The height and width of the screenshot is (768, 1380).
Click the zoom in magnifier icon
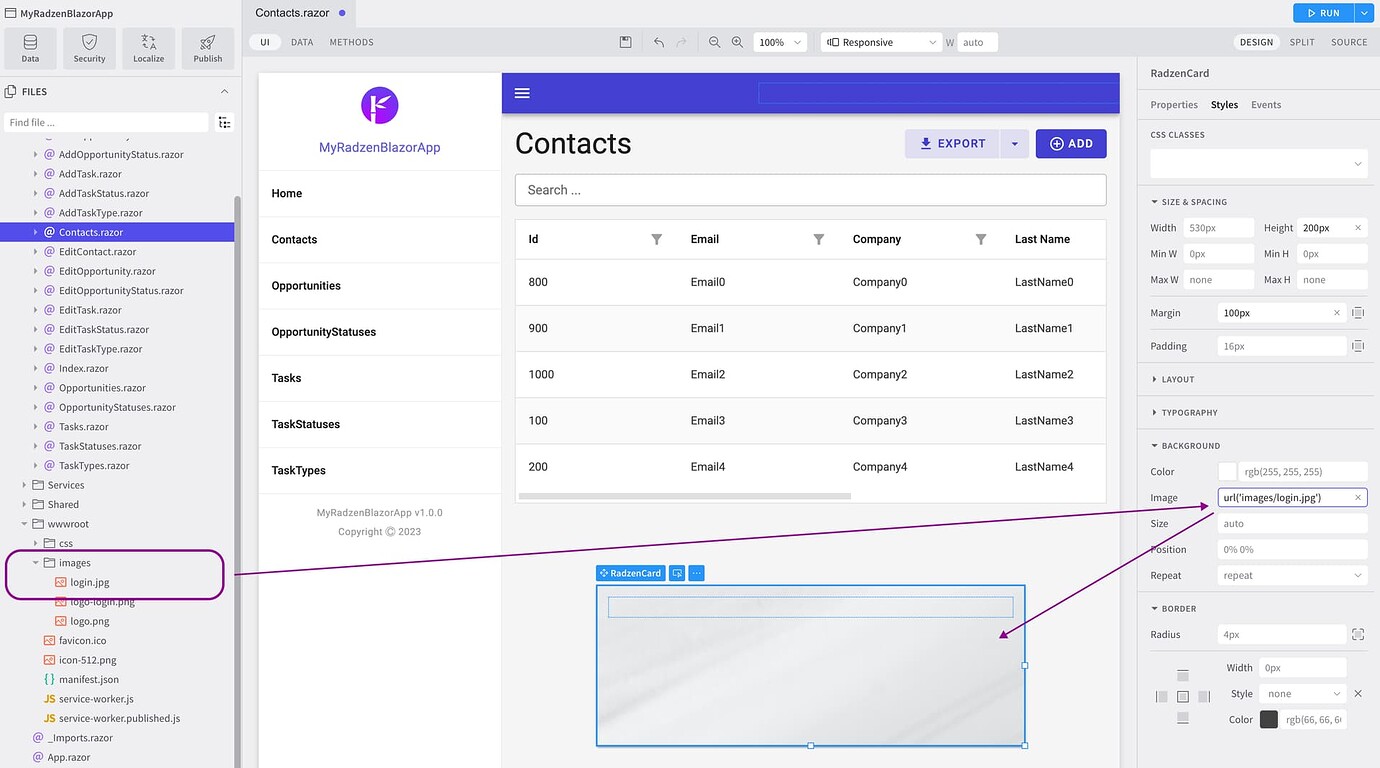737,42
